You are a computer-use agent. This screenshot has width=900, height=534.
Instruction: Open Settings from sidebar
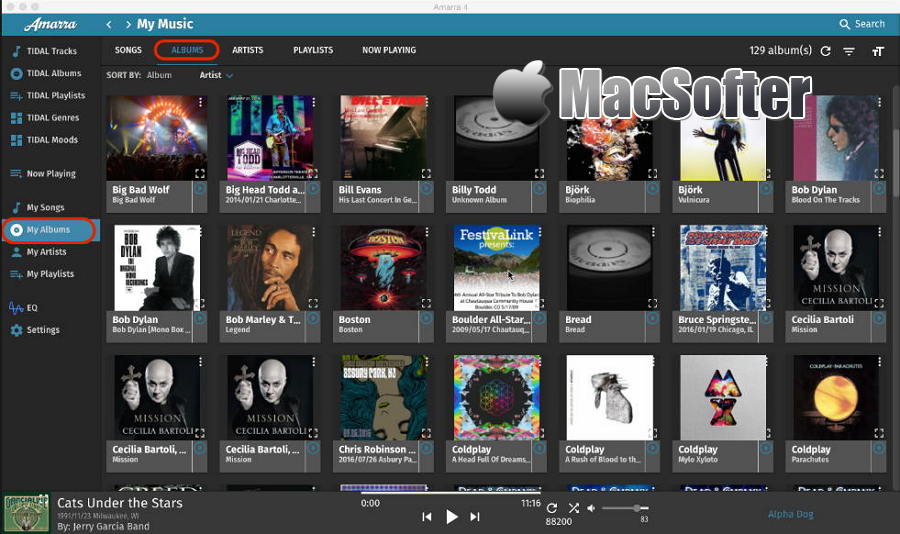pos(35,330)
